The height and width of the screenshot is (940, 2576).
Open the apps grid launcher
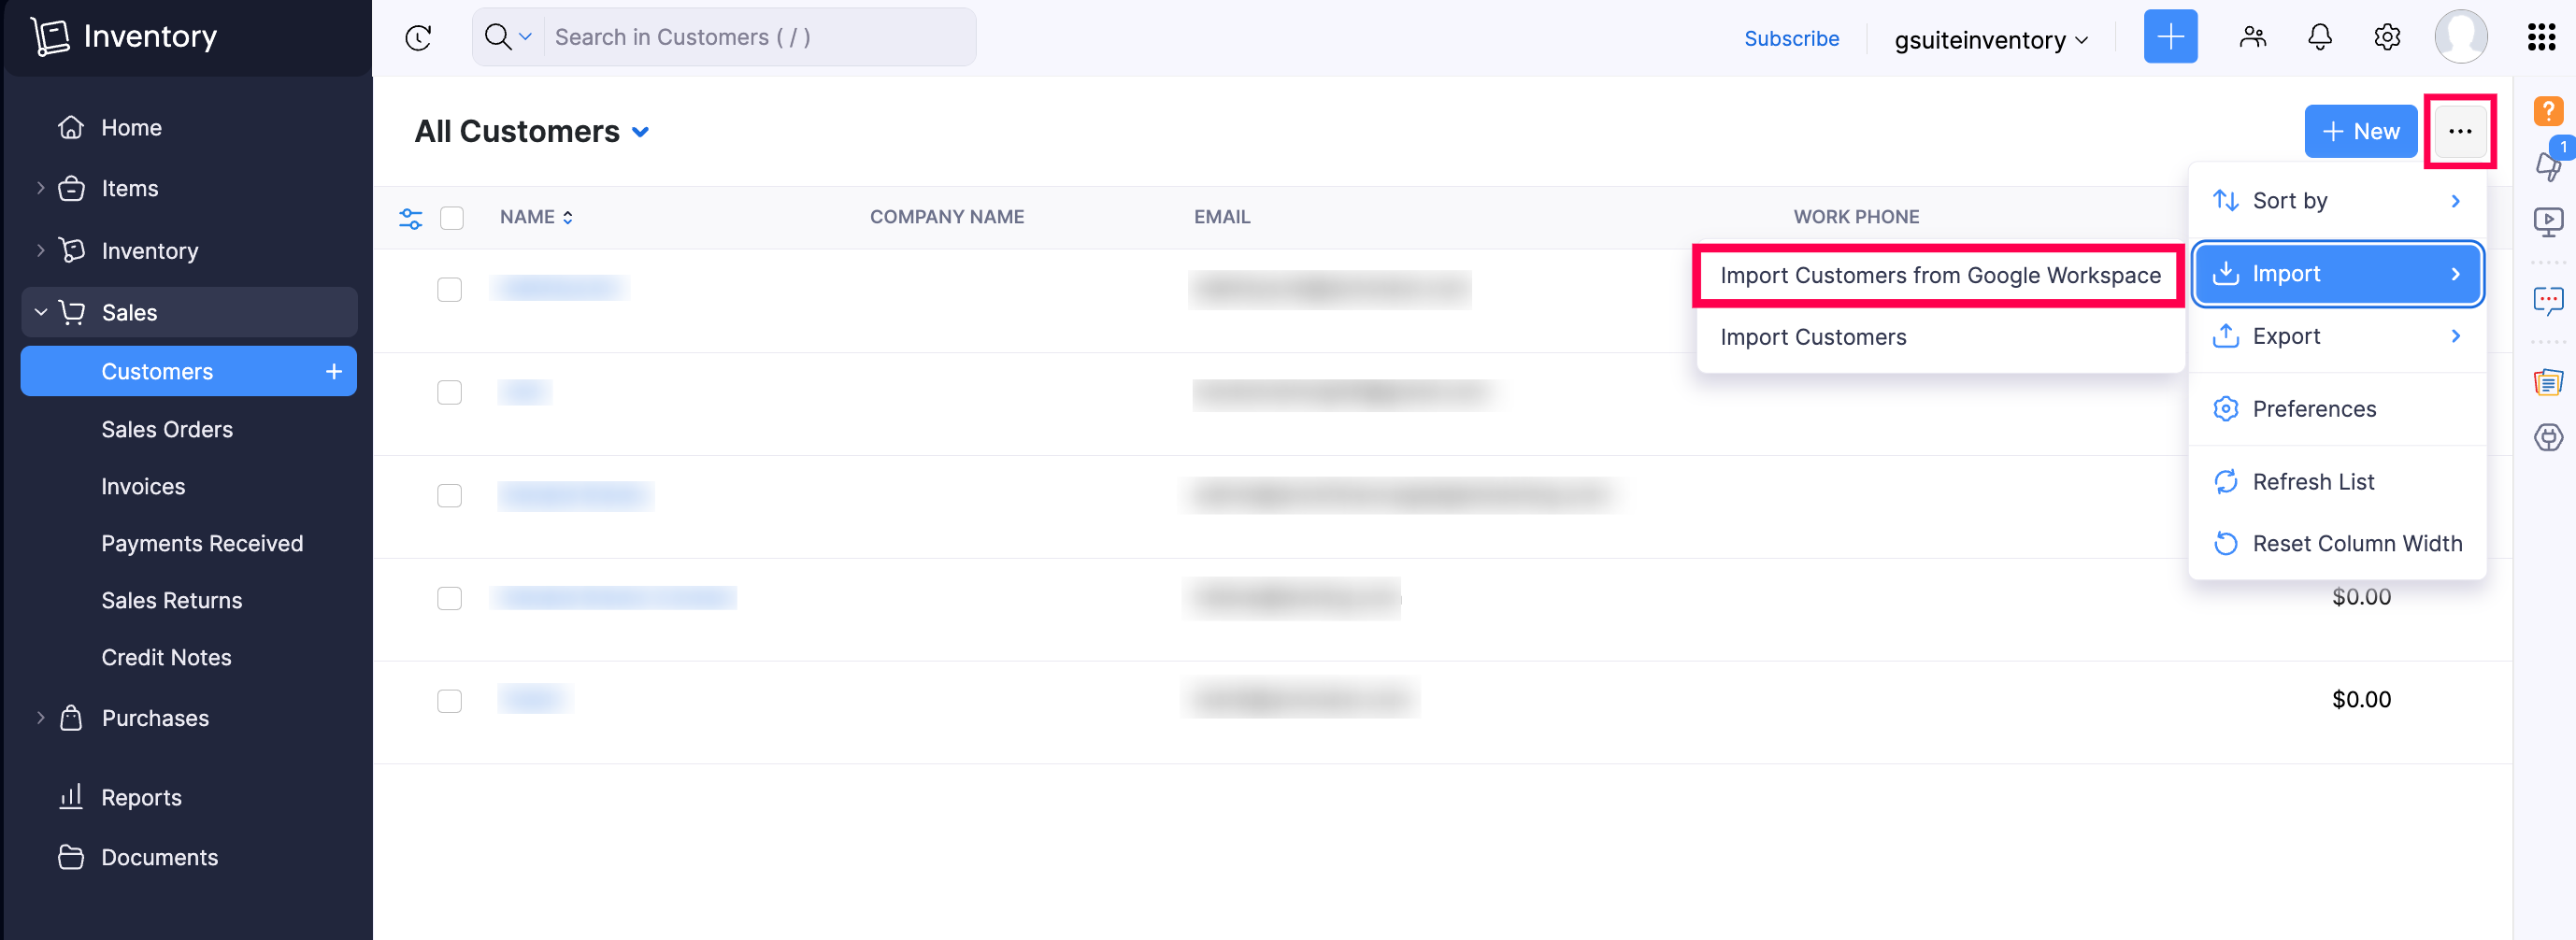[x=2541, y=38]
